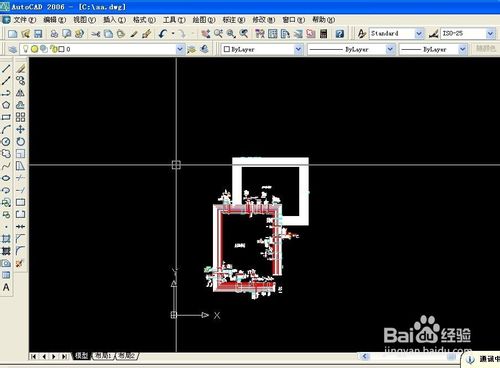Open the Standard text style dropdown
This screenshot has width=500, height=368.
[419, 34]
